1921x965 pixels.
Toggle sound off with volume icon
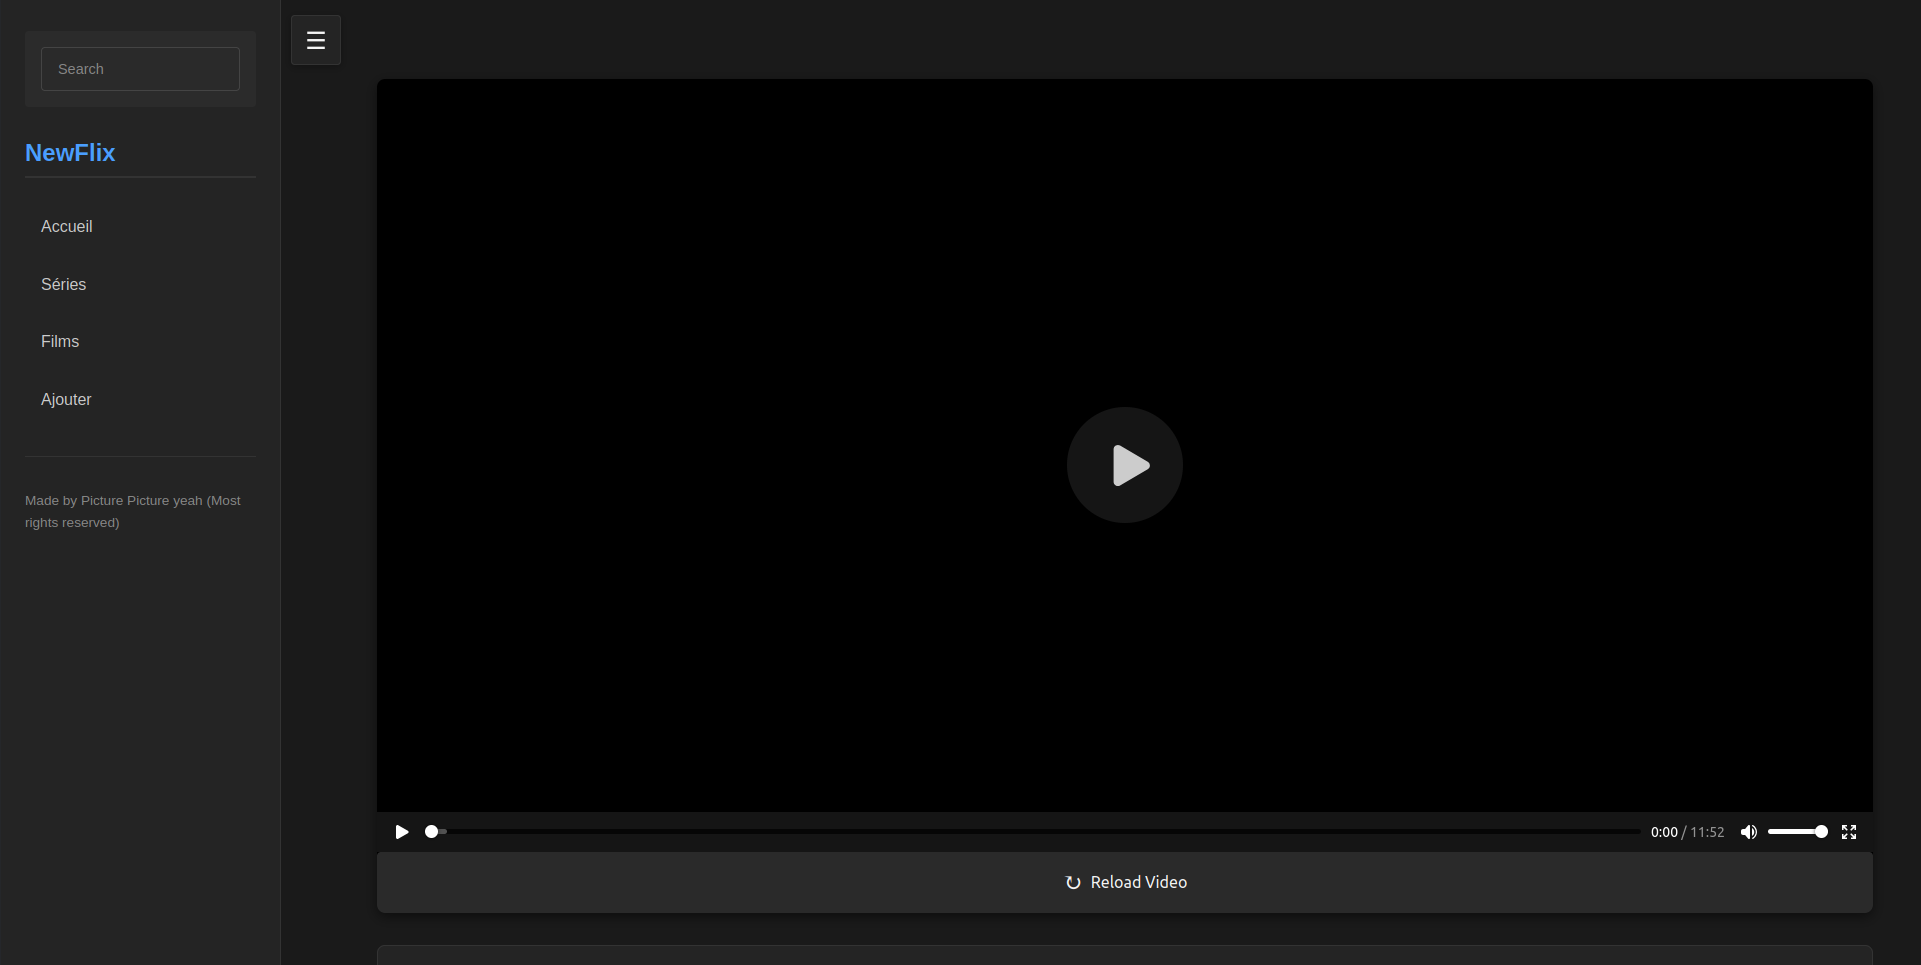click(x=1749, y=832)
